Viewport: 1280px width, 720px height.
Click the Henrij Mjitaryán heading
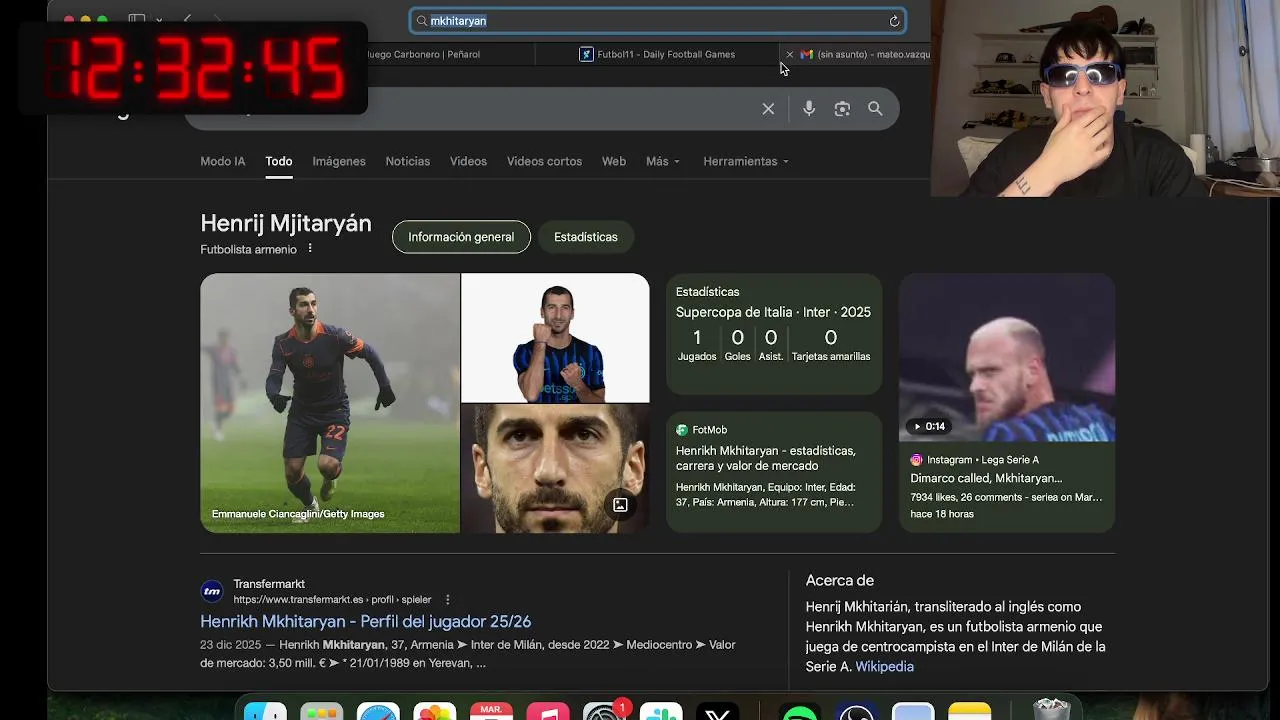click(286, 223)
